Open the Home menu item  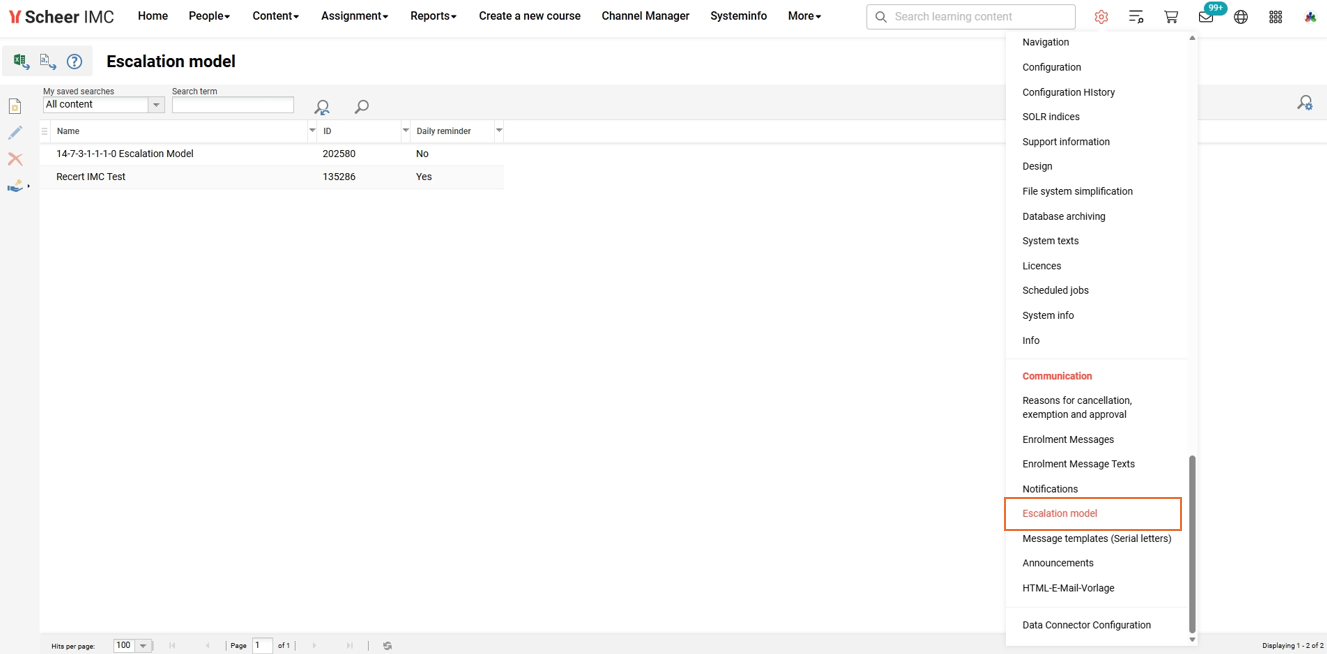coord(153,16)
